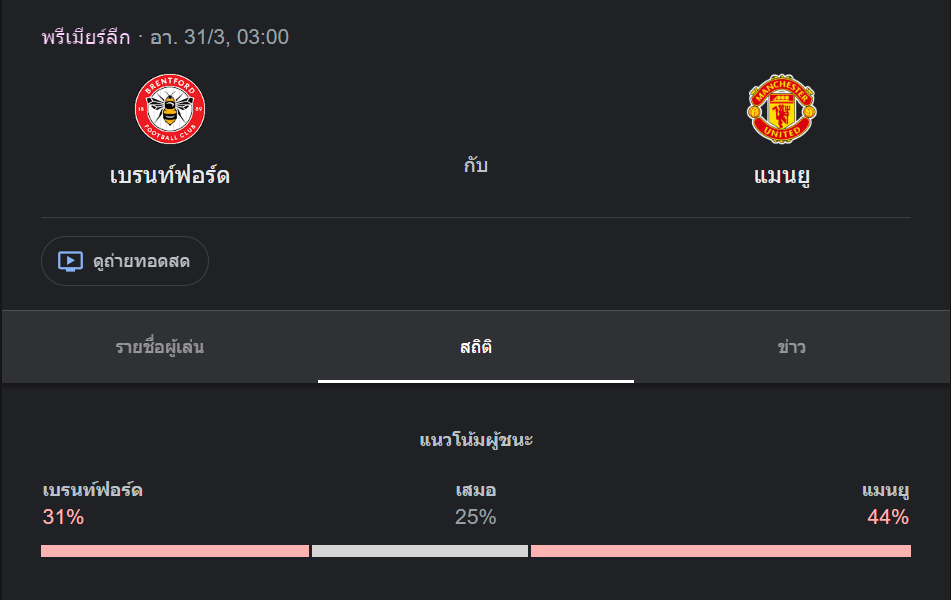This screenshot has height=600, width=951.
Task: Click the แนวโน้มผู้ชนะ heading
Action: coord(476,440)
